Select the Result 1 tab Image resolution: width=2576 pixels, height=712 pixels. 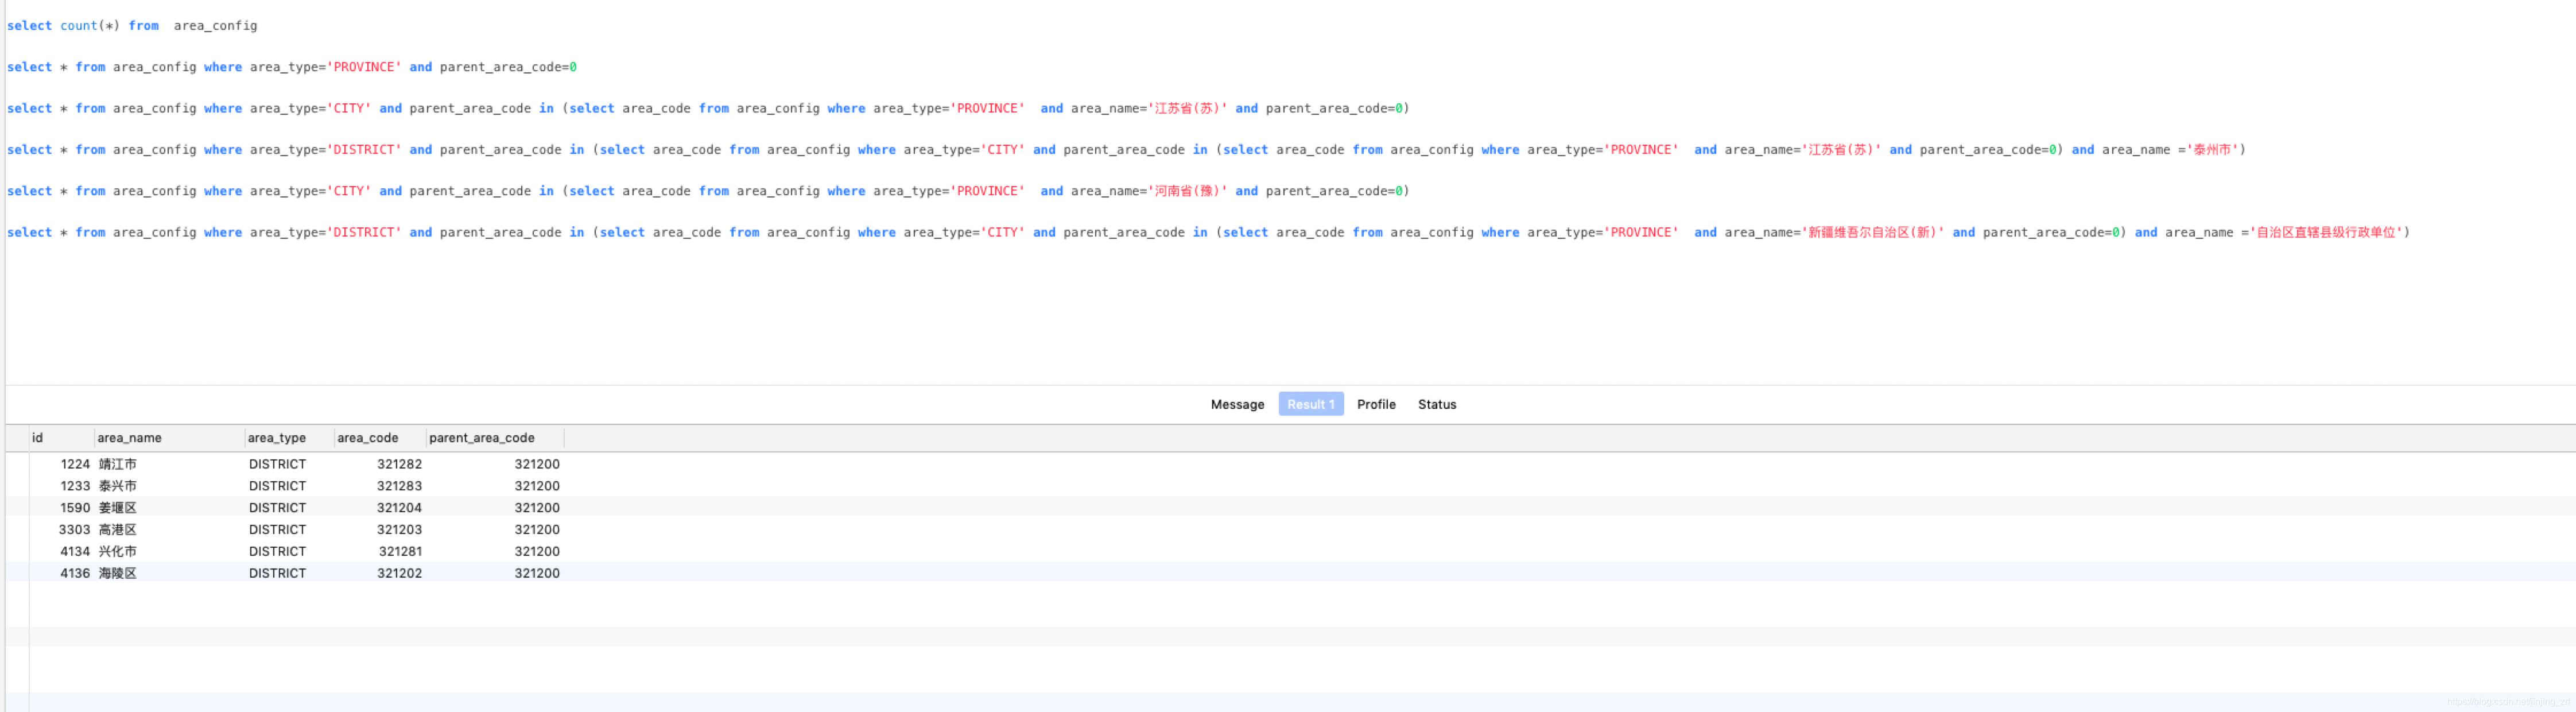click(x=1310, y=404)
